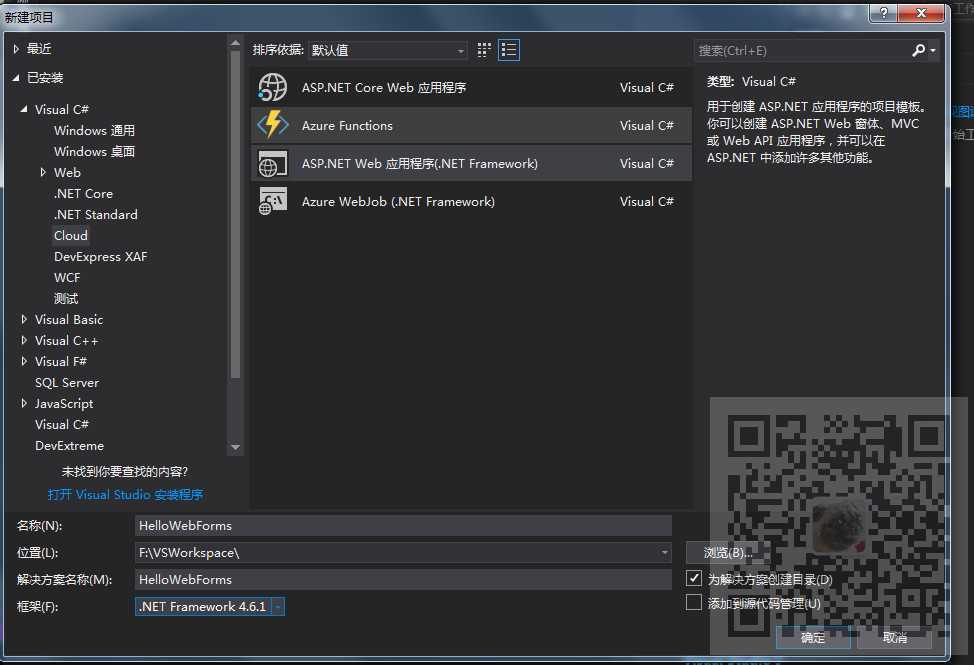Screen dimensions: 974x665
Task: Select Windows 桌面 category
Action: point(94,152)
